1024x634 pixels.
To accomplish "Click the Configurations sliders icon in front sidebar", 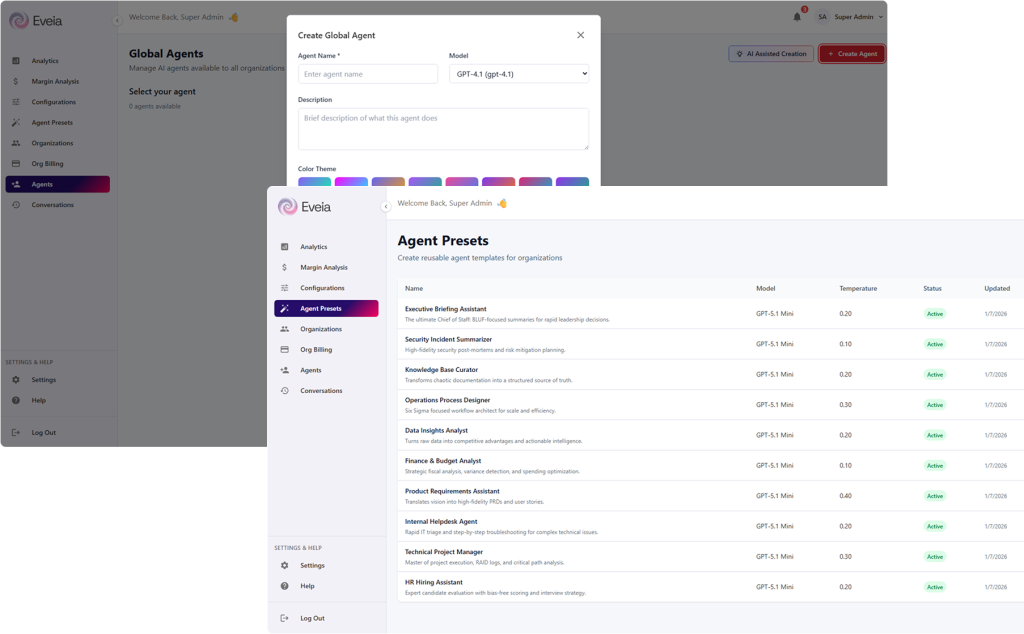I will point(285,288).
